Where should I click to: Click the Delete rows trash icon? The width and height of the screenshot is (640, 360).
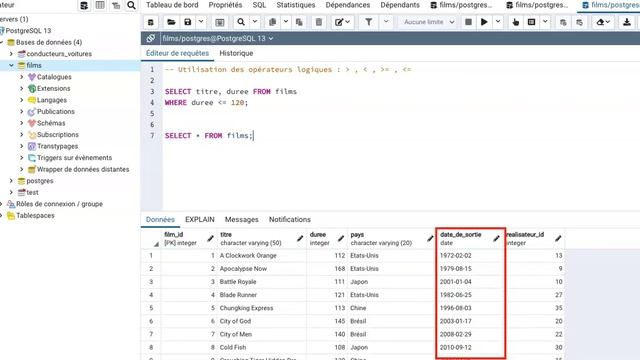(x=319, y=22)
